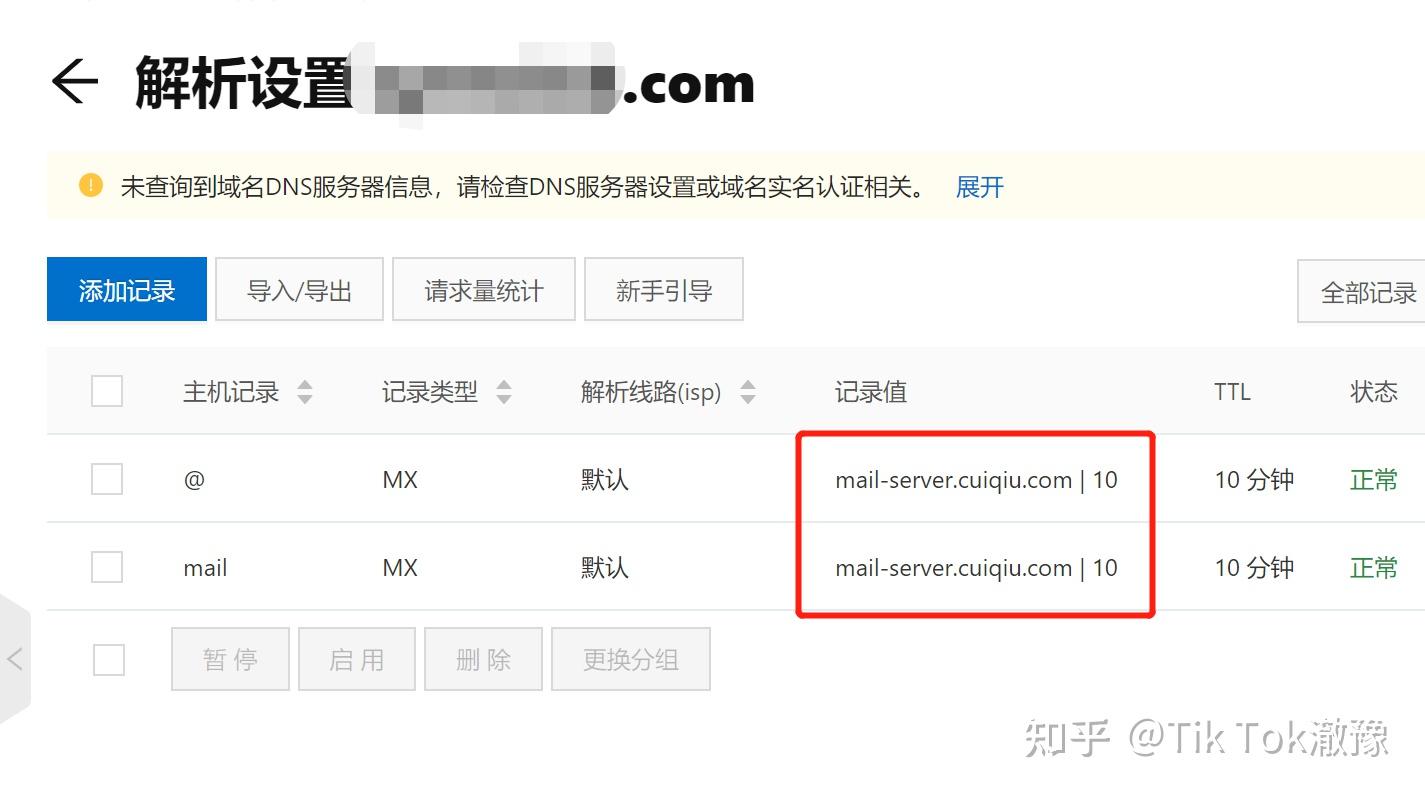1425x796 pixels.
Task: Click the 启用 batch button
Action: (357, 659)
